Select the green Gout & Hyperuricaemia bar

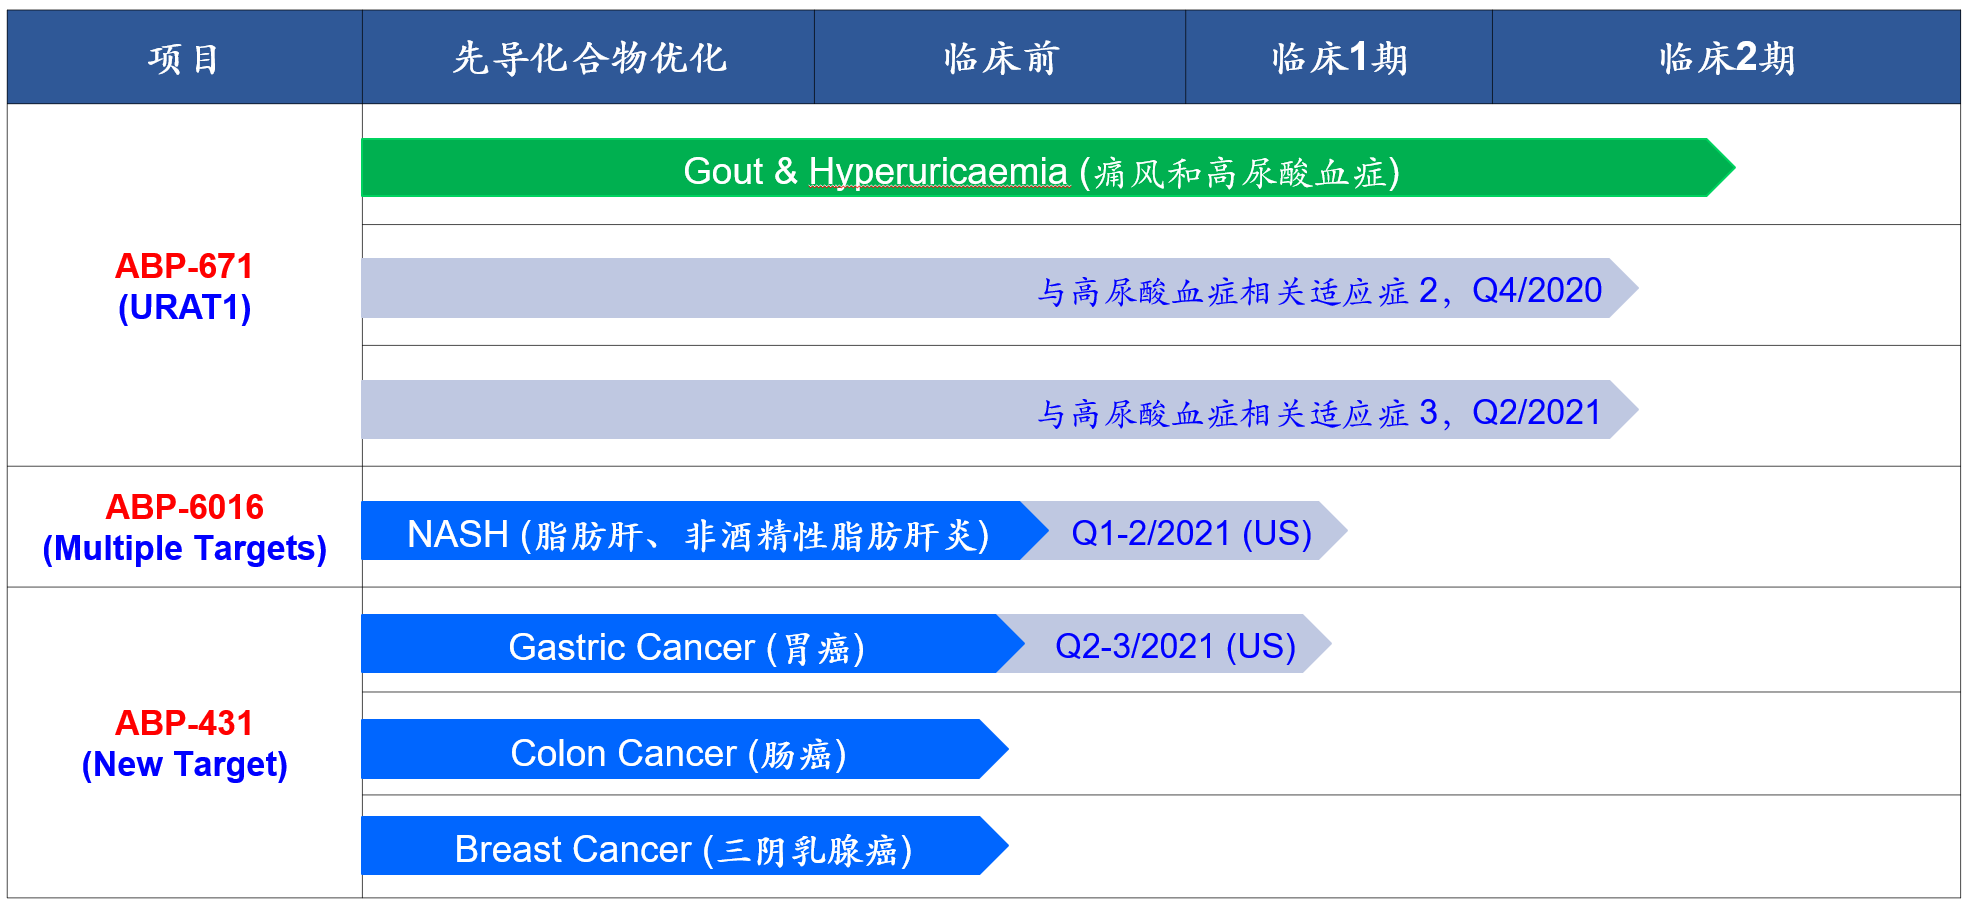coord(1040,168)
